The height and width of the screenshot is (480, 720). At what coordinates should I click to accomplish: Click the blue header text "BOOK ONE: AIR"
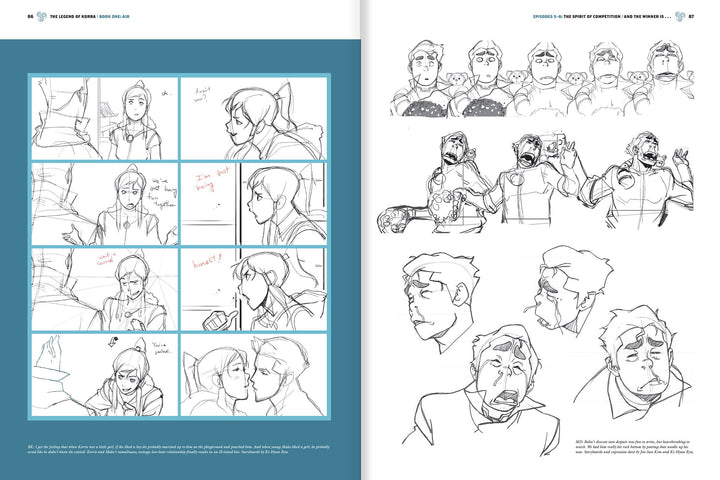coord(115,17)
